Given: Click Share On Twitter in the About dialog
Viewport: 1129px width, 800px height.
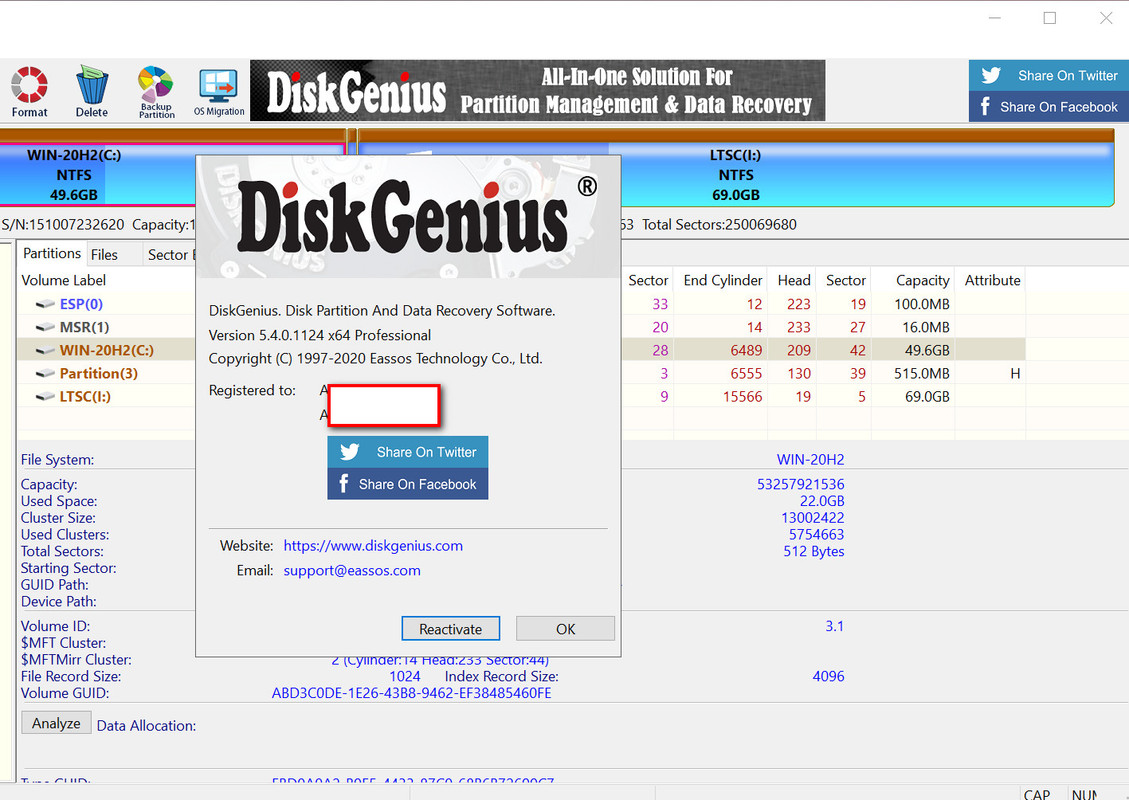Looking at the screenshot, I should point(408,452).
